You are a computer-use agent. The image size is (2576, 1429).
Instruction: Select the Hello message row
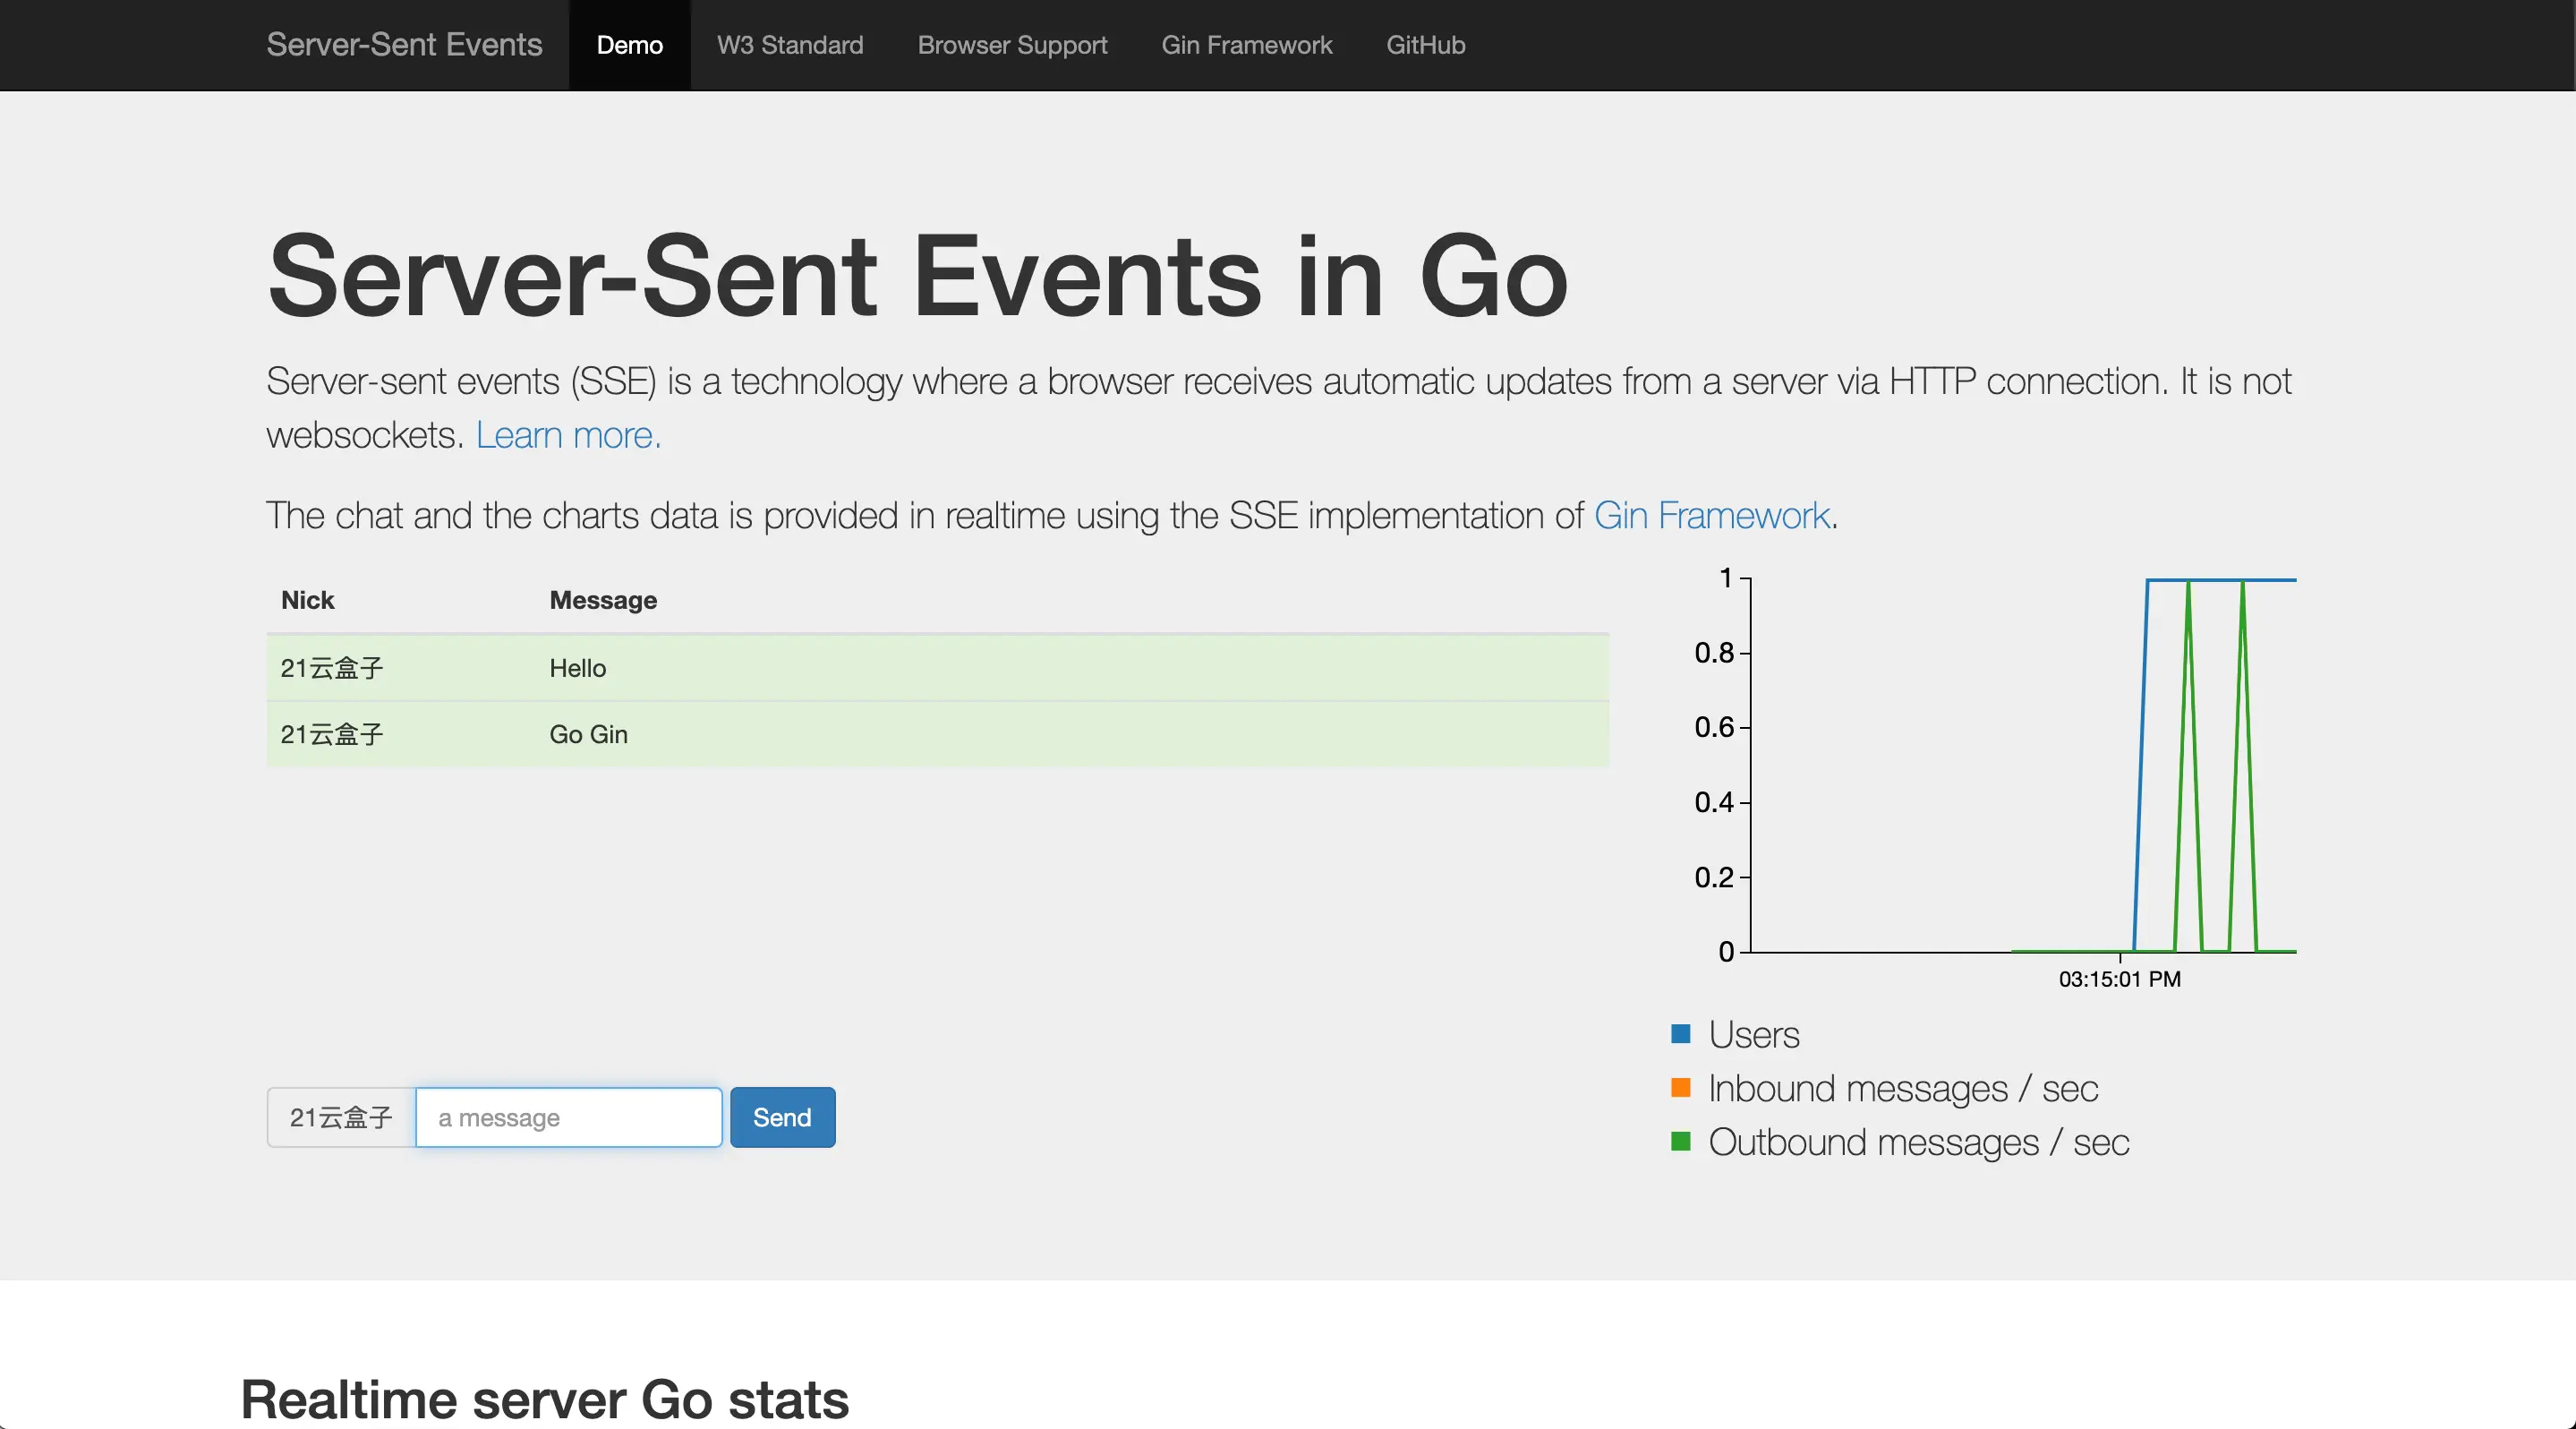coord(937,668)
